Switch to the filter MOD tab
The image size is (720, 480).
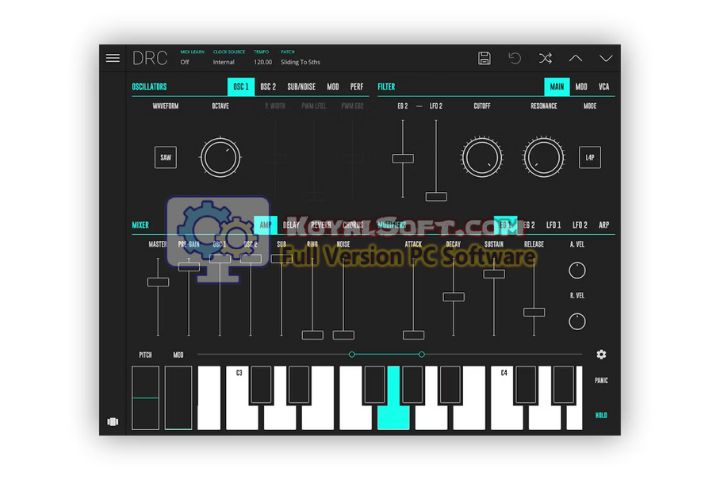click(x=581, y=87)
